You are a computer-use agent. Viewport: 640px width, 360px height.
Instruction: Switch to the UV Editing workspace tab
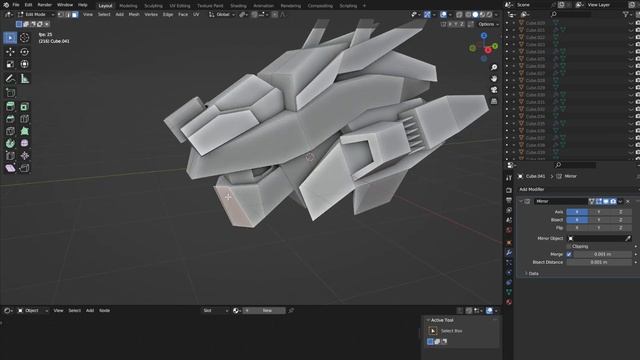pos(180,6)
